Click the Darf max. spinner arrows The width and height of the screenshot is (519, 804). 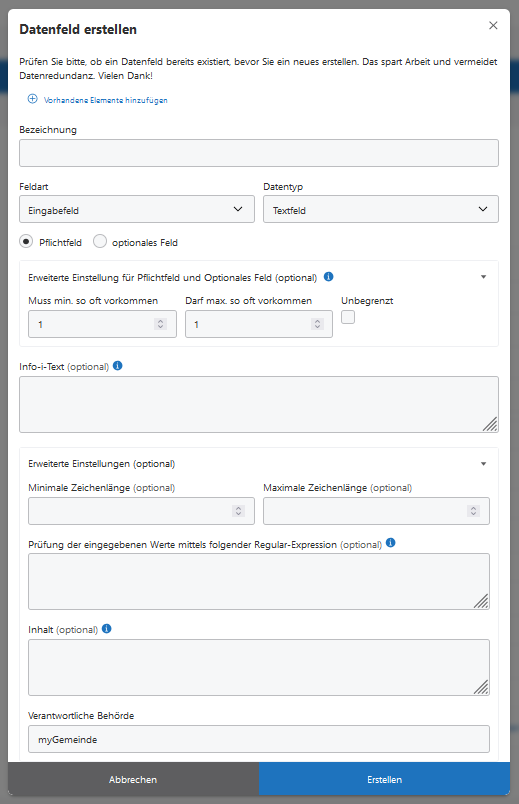point(317,324)
